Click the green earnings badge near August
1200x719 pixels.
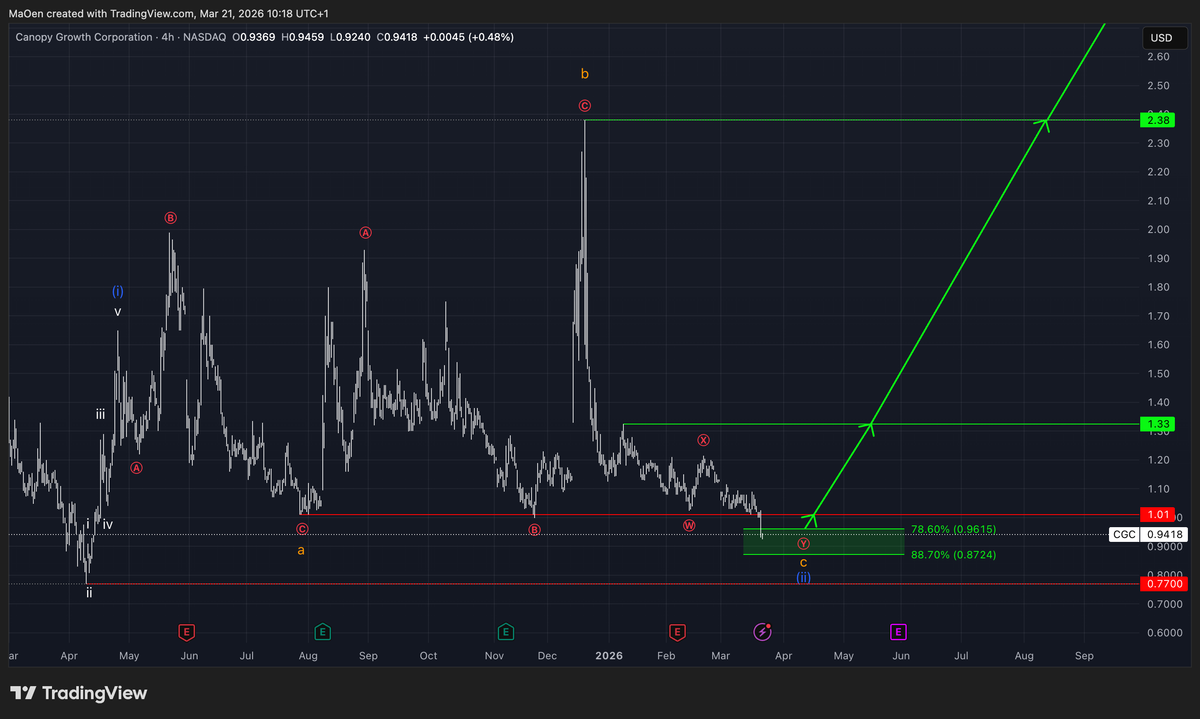pyautogui.click(x=322, y=632)
